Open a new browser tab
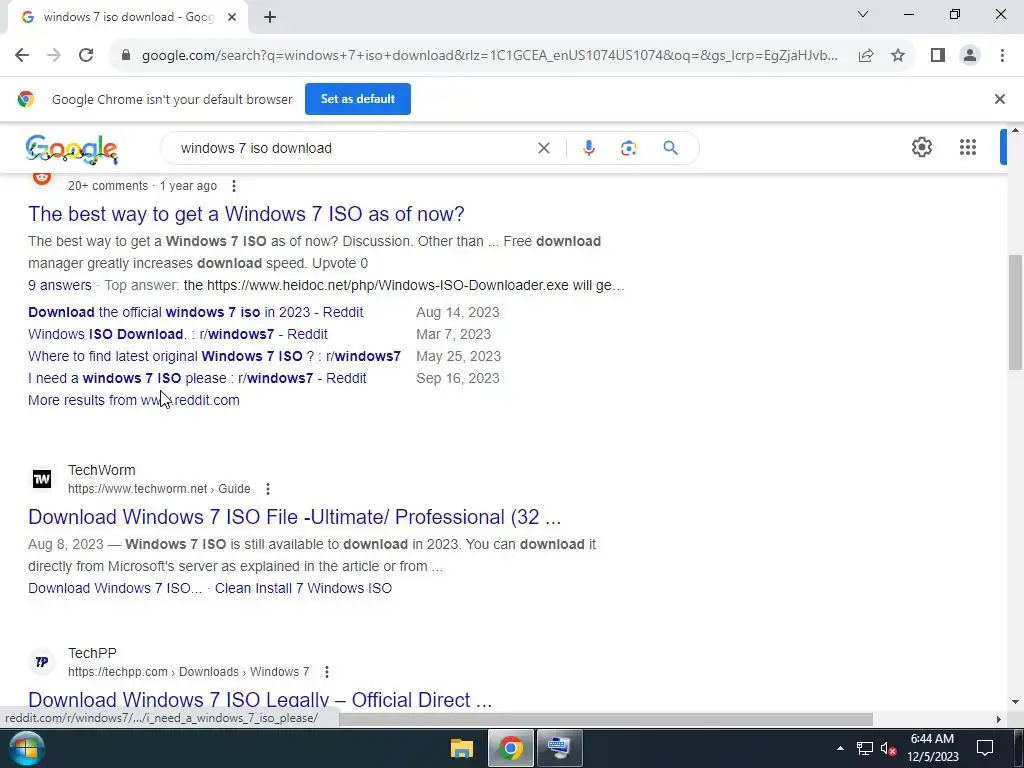1024x768 pixels. [x=270, y=17]
